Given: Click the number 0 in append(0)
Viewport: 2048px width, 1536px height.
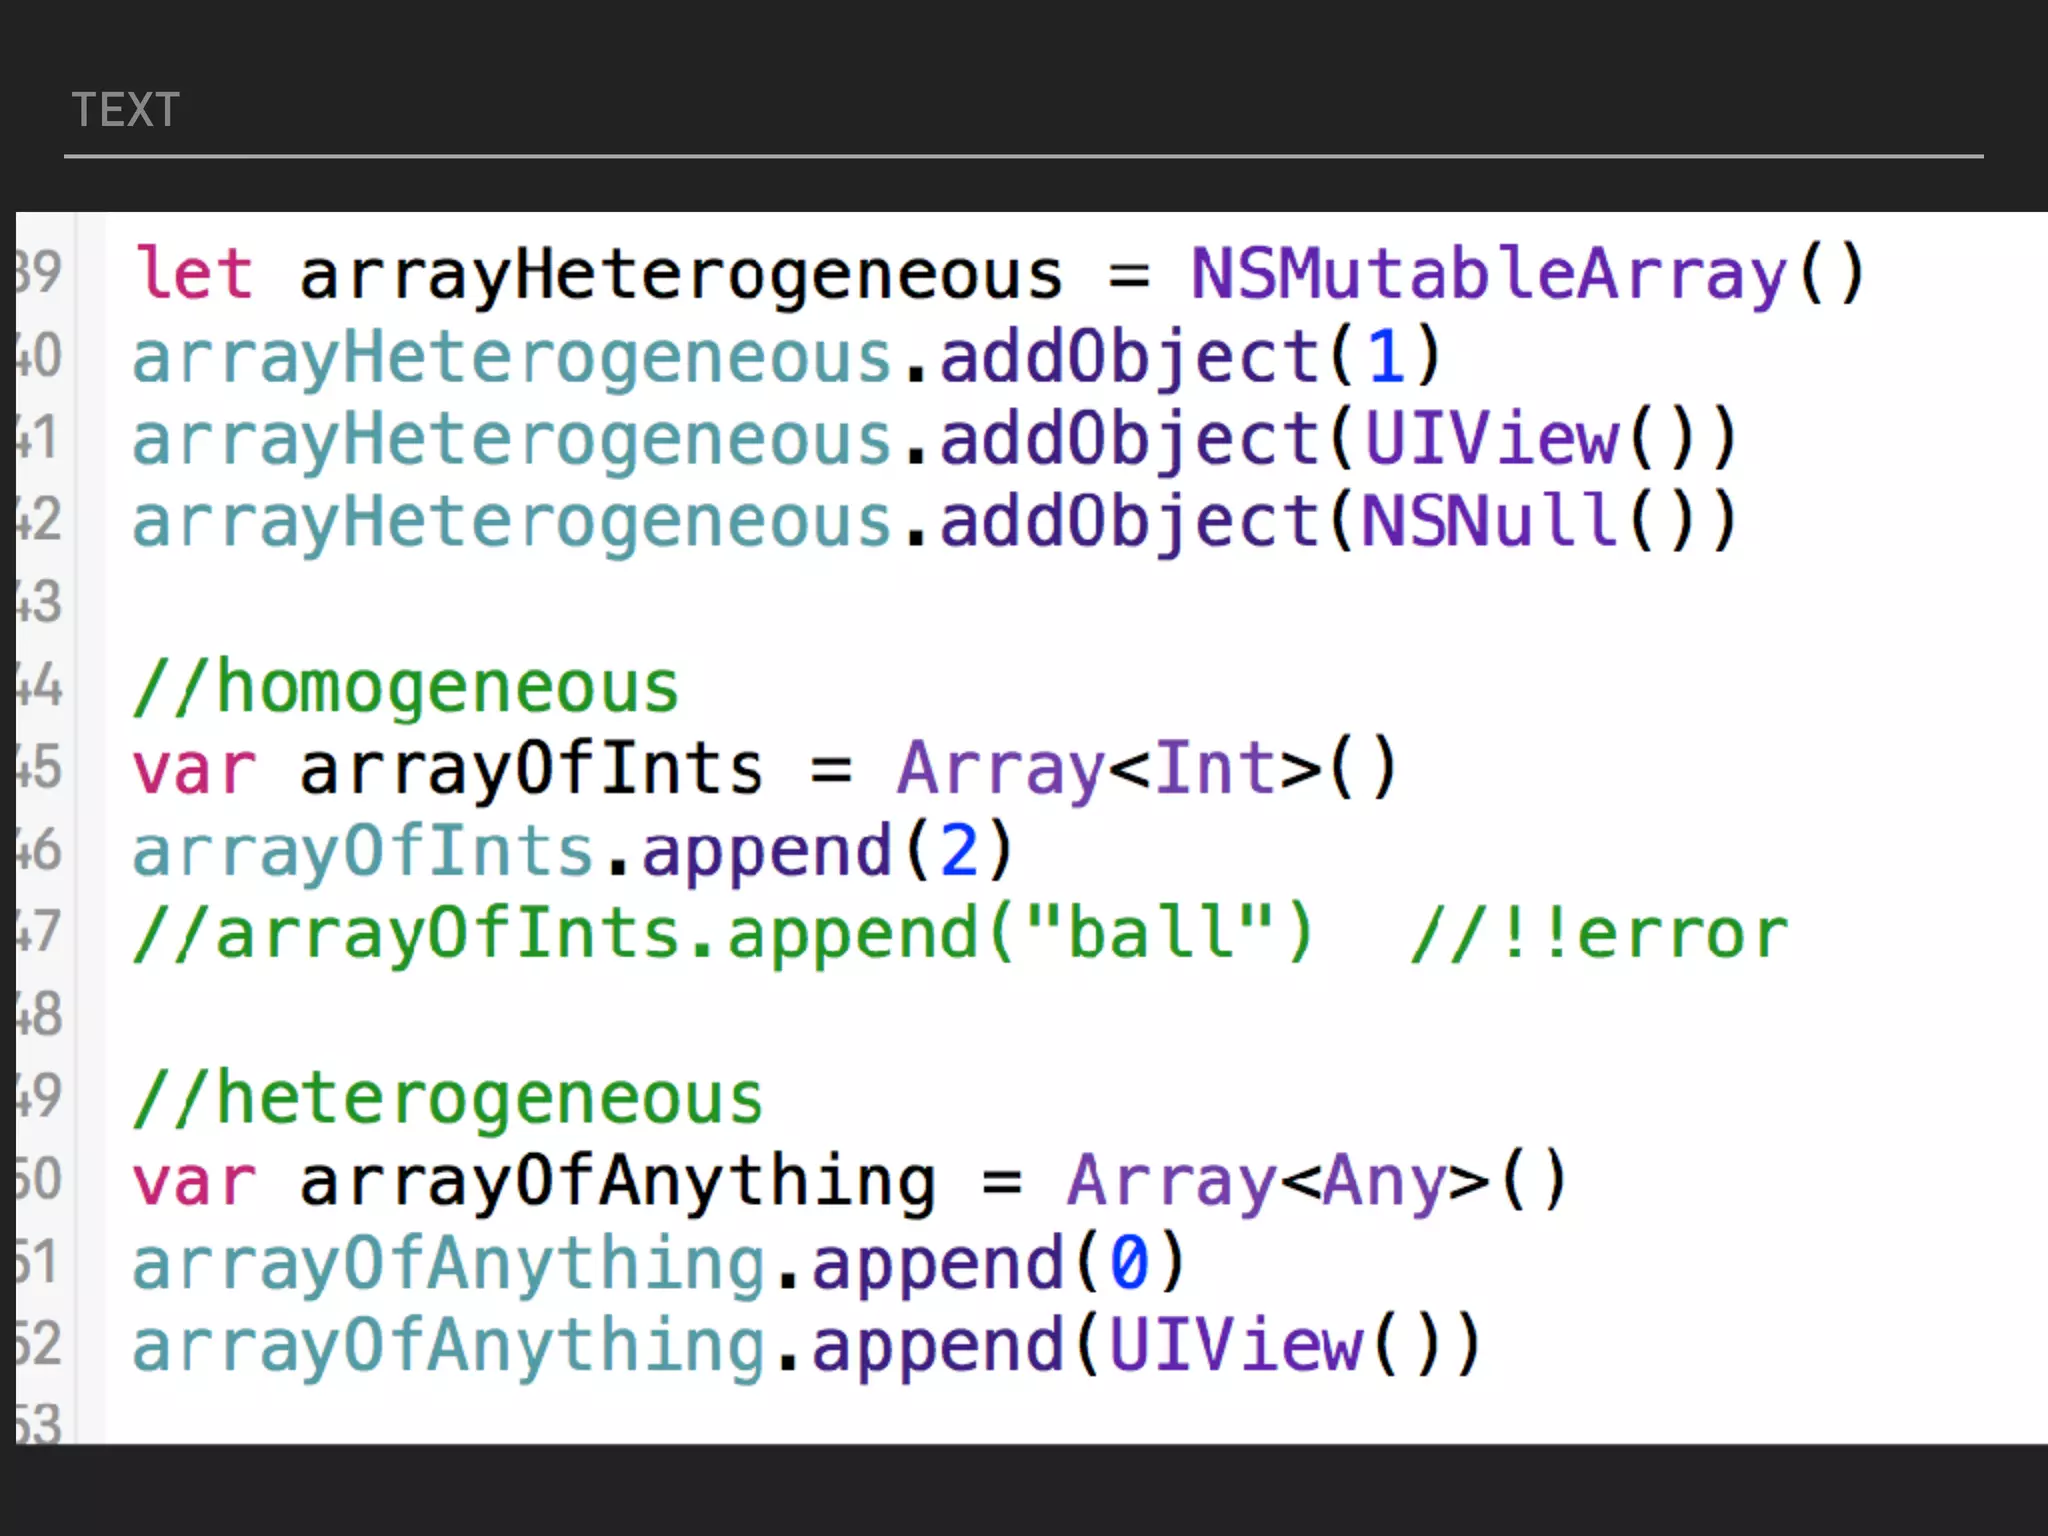Looking at the screenshot, I should (1130, 1264).
